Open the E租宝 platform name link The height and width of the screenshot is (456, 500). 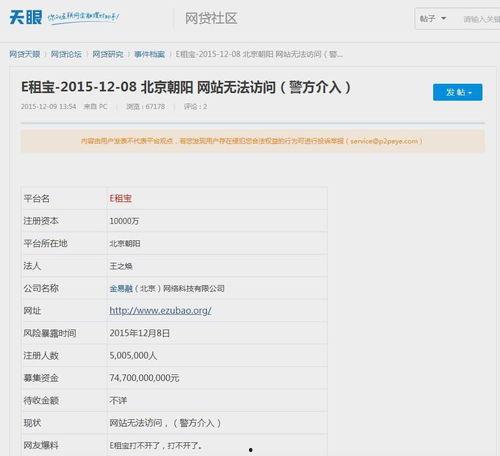click(x=121, y=199)
